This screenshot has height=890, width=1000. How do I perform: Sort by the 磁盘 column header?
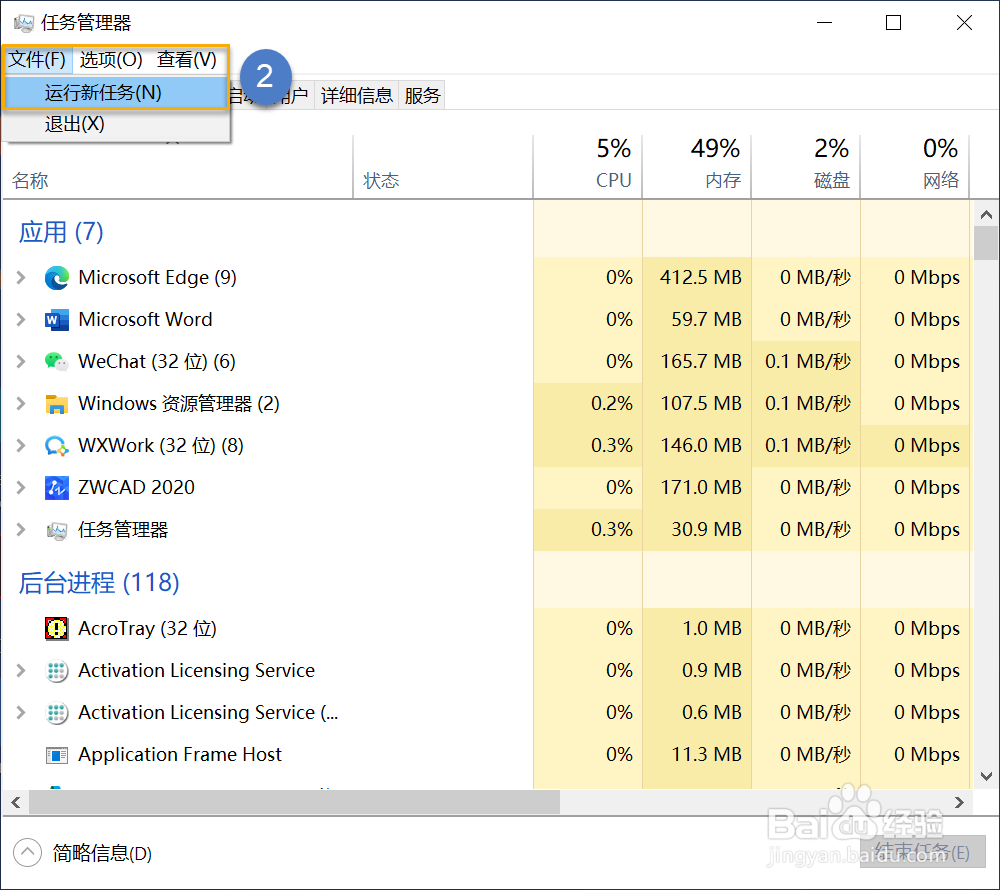tap(806, 167)
